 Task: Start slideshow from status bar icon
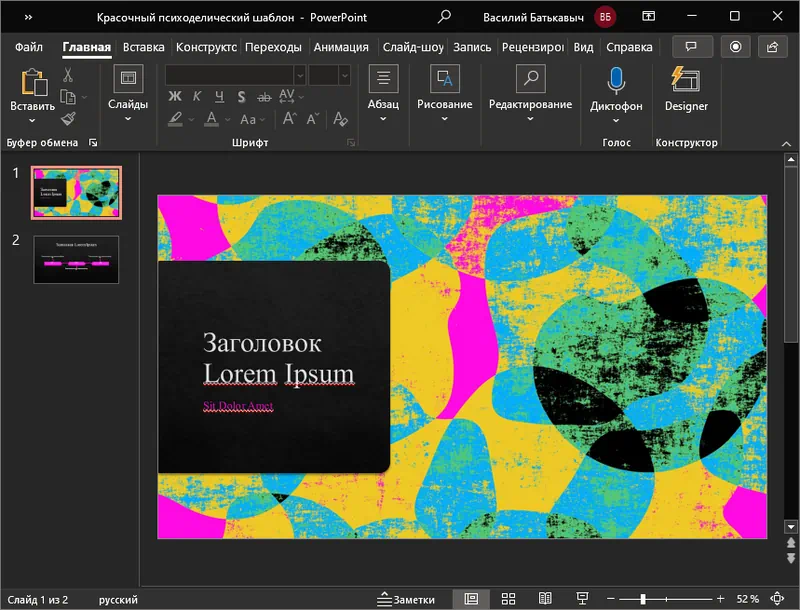click(580, 599)
